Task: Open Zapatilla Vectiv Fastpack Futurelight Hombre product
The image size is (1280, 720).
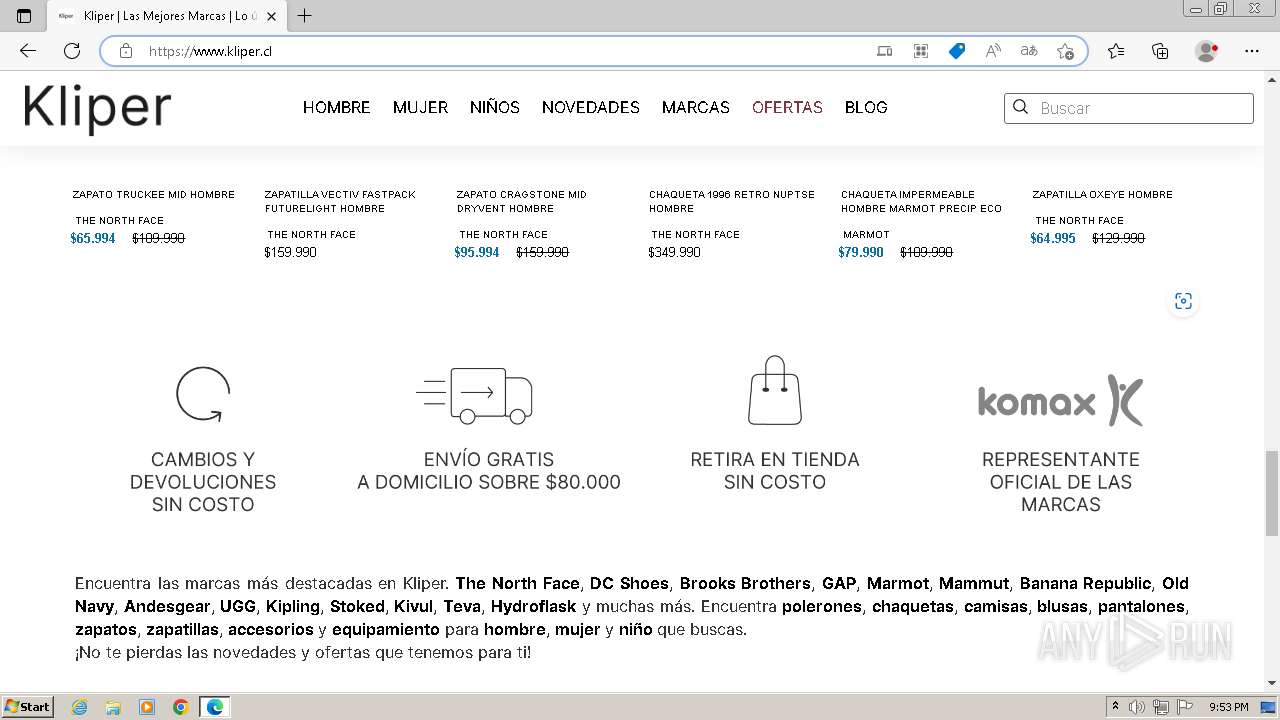Action: click(x=339, y=201)
